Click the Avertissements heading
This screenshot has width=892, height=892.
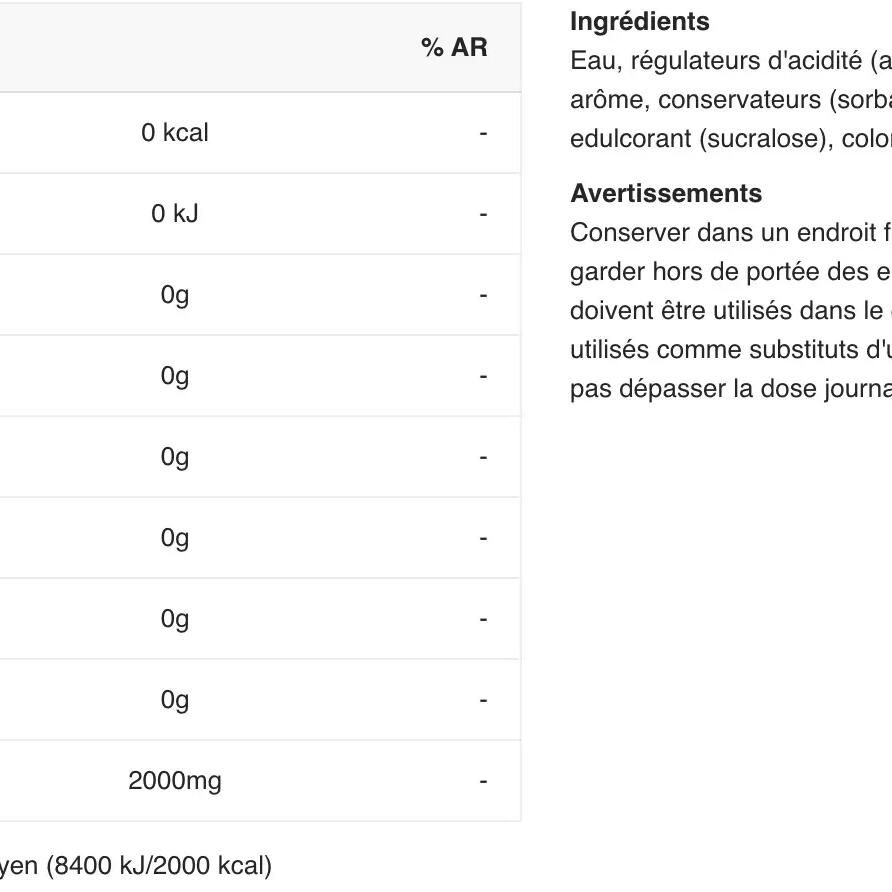click(x=666, y=193)
